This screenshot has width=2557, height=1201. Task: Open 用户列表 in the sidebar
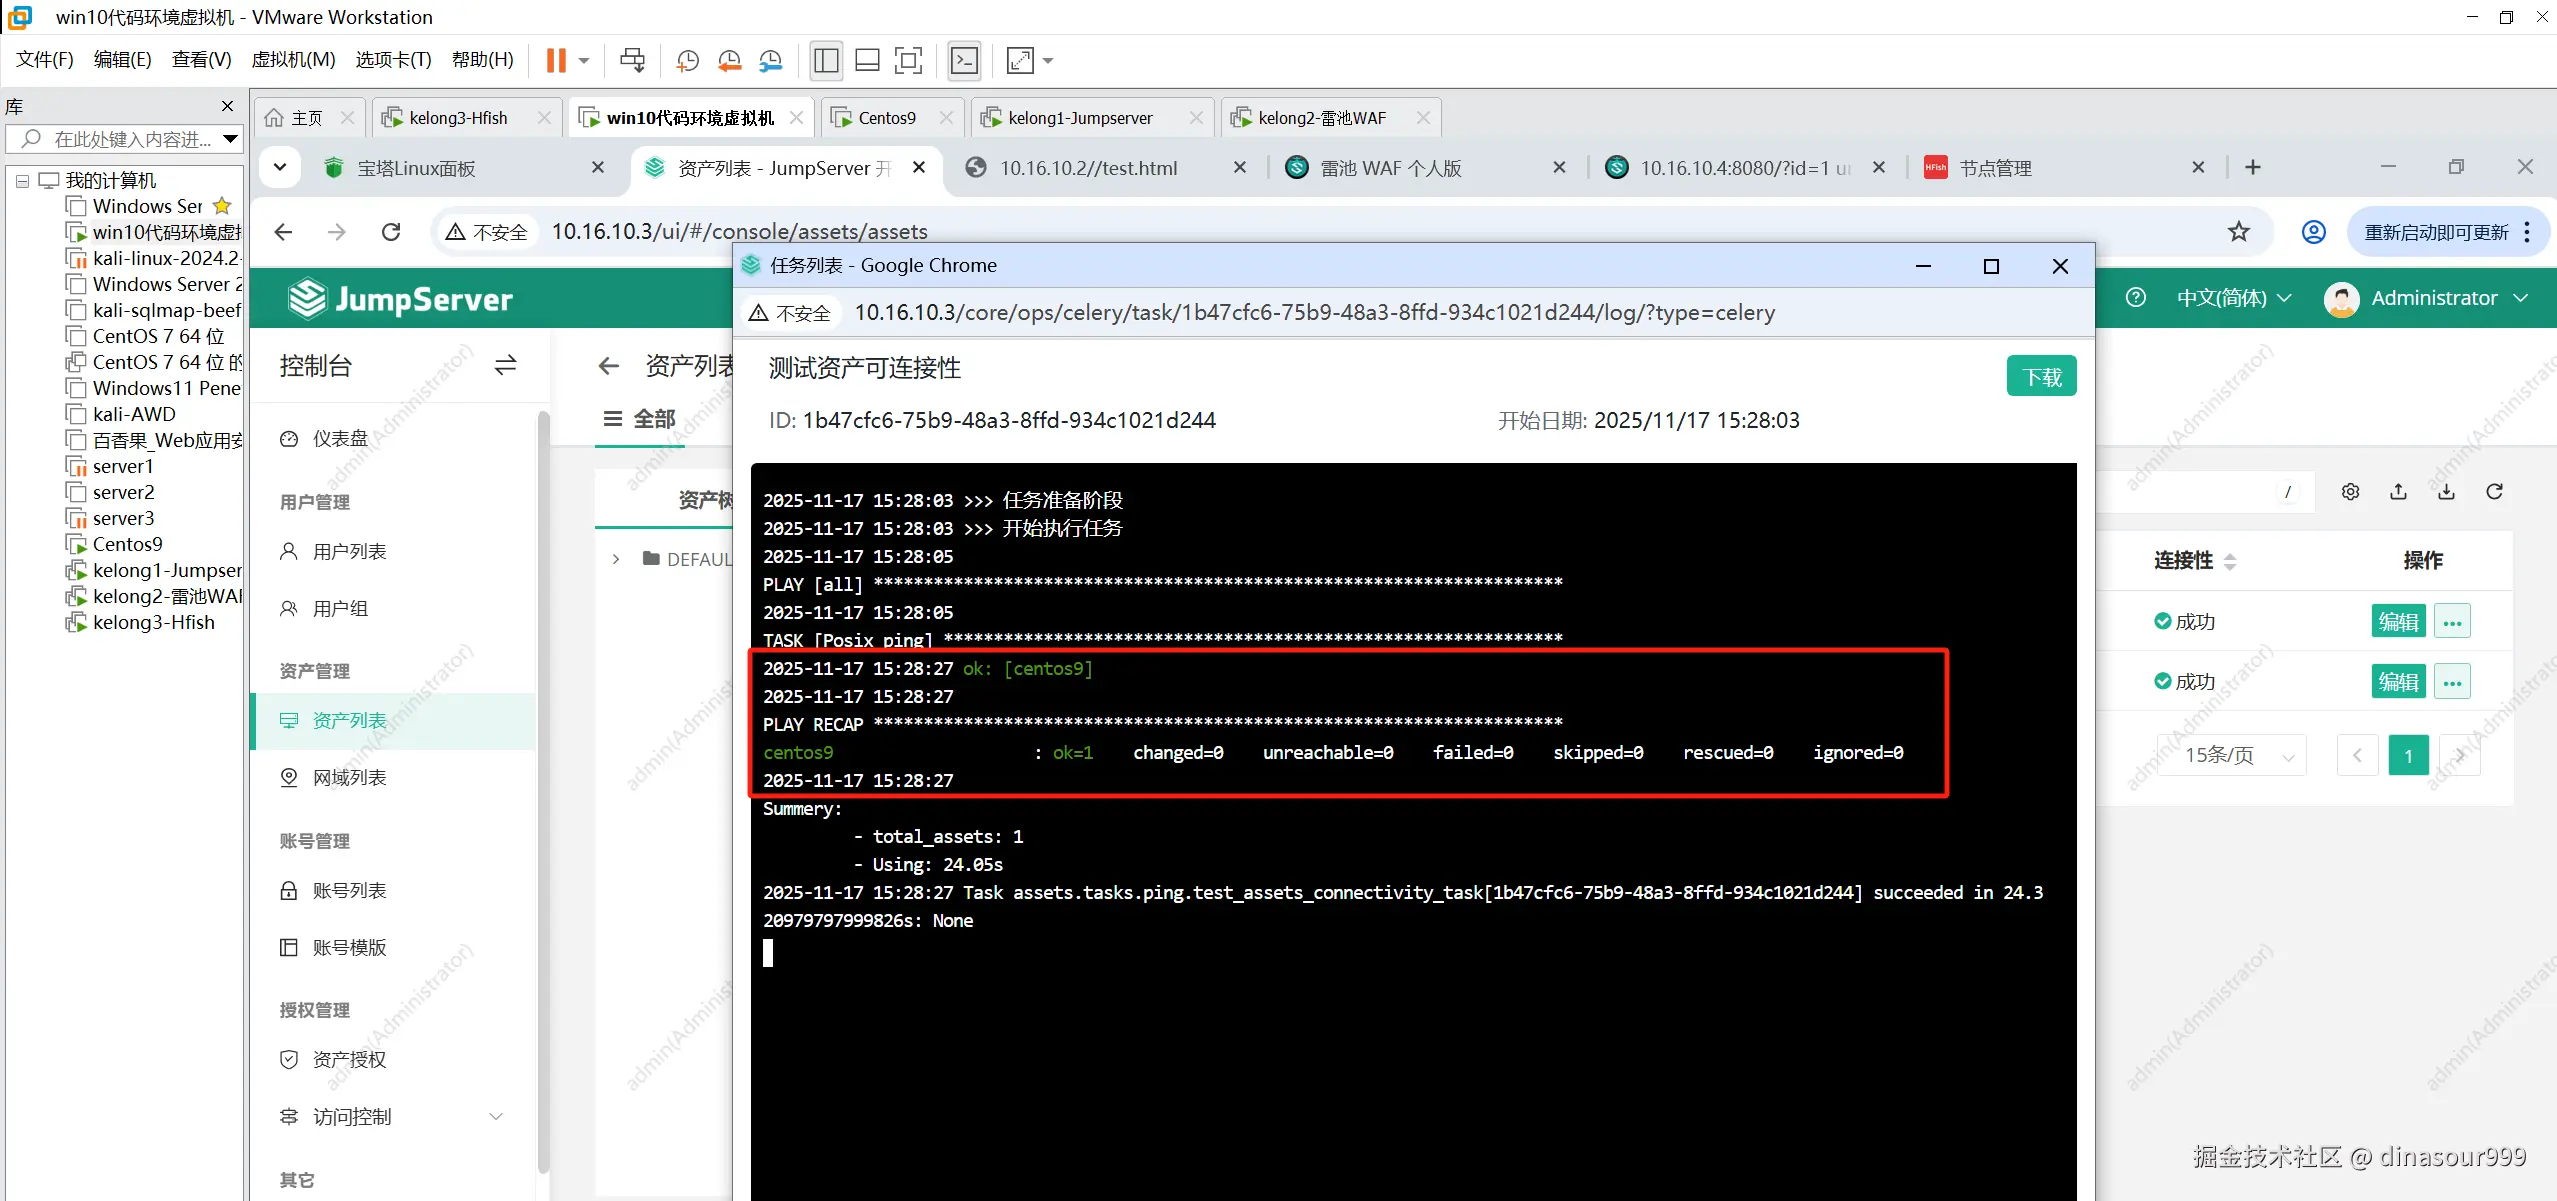[x=349, y=552]
